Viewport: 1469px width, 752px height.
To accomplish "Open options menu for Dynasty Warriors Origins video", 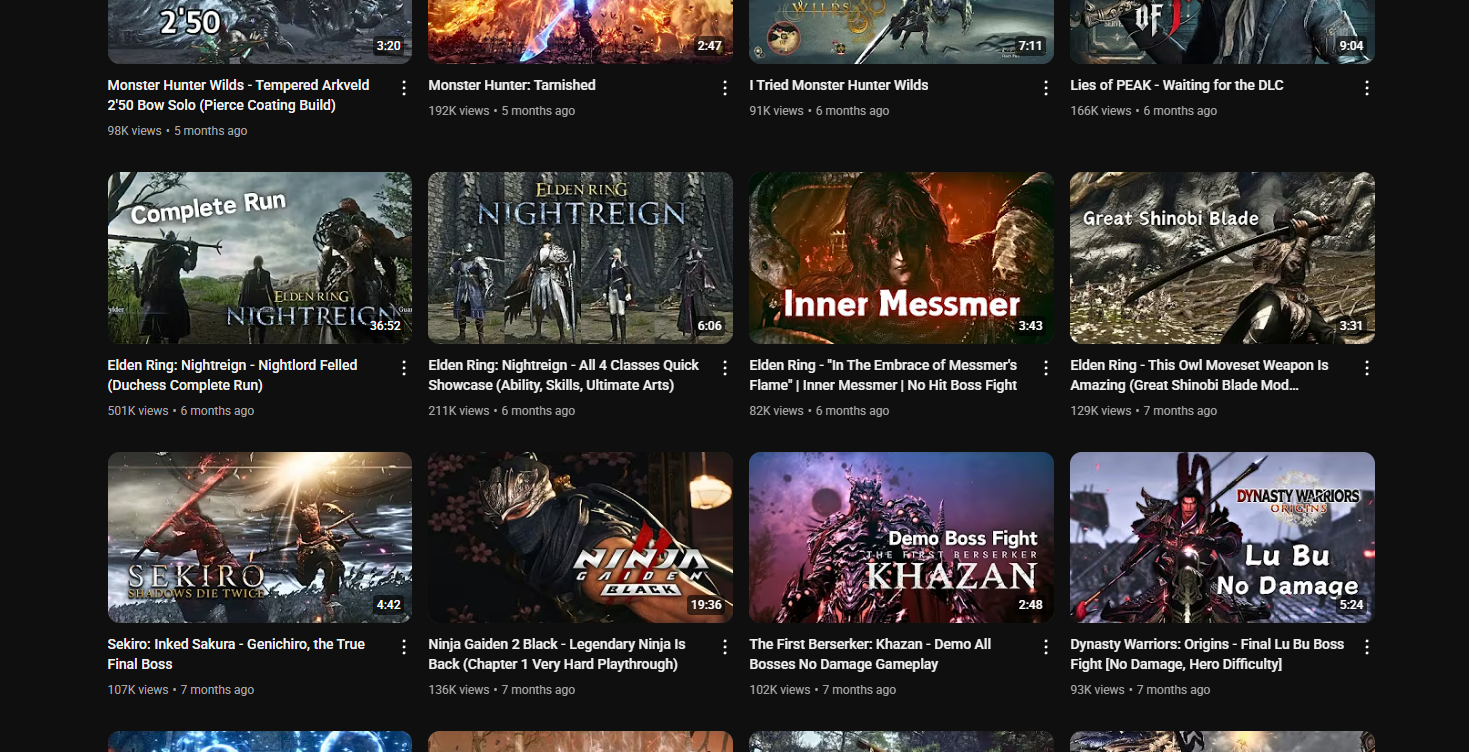I will (1367, 647).
